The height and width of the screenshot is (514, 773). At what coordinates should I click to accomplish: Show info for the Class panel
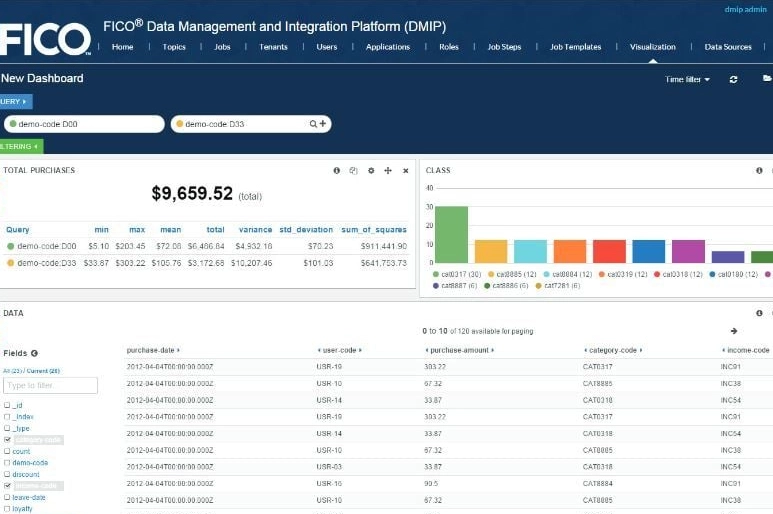(x=759, y=171)
